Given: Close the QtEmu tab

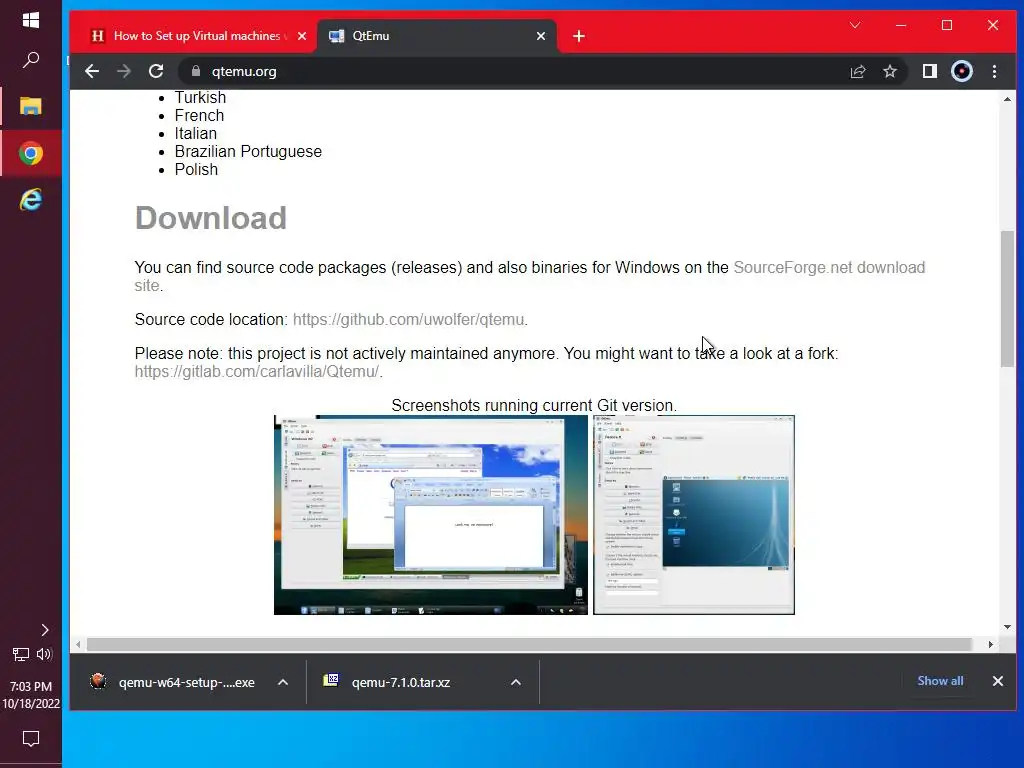Looking at the screenshot, I should coord(541,36).
